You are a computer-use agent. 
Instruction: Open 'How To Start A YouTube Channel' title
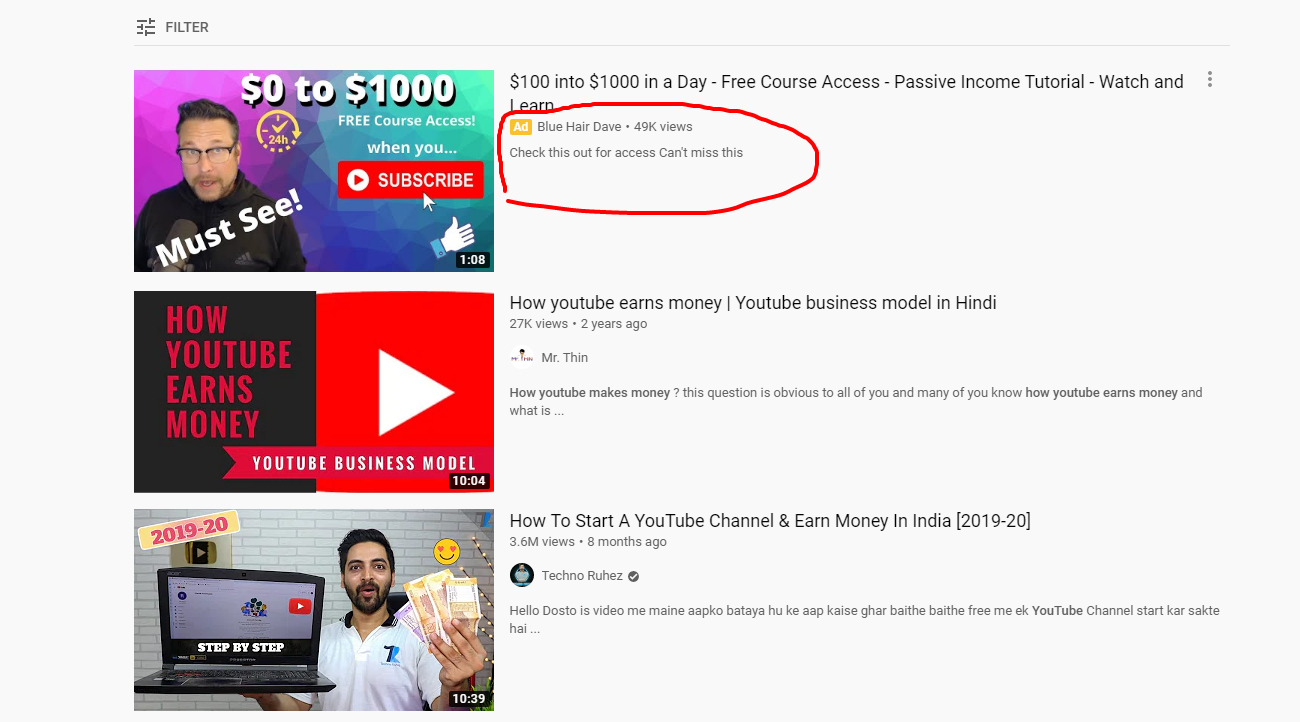pyautogui.click(x=770, y=521)
